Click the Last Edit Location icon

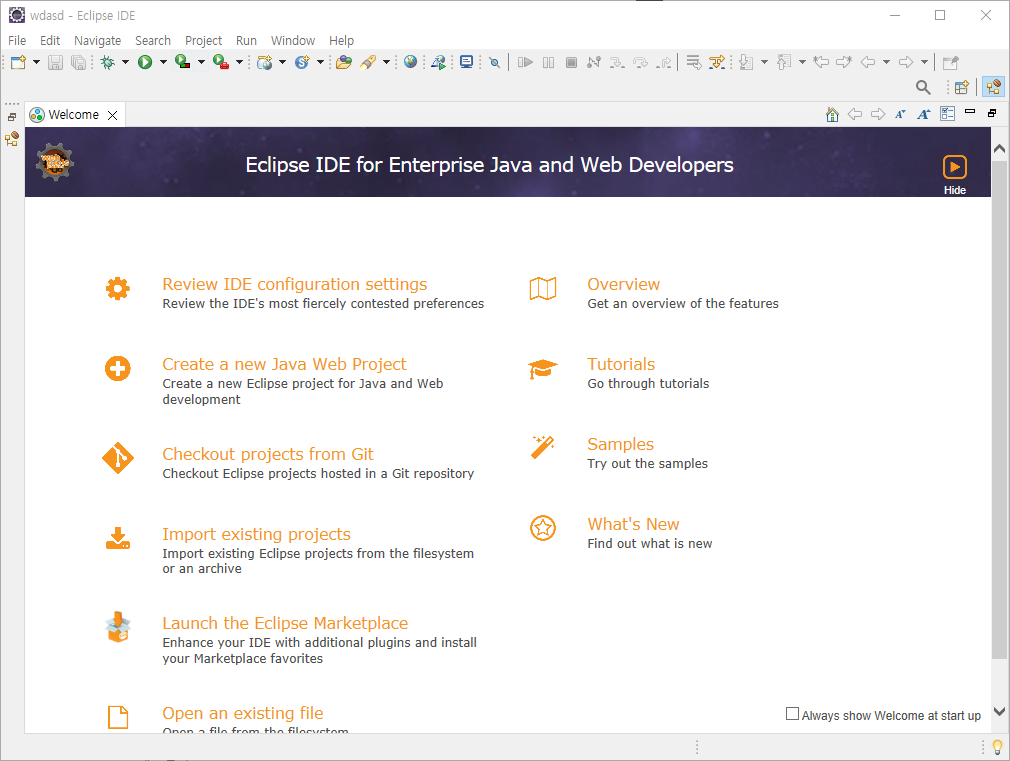pos(821,62)
